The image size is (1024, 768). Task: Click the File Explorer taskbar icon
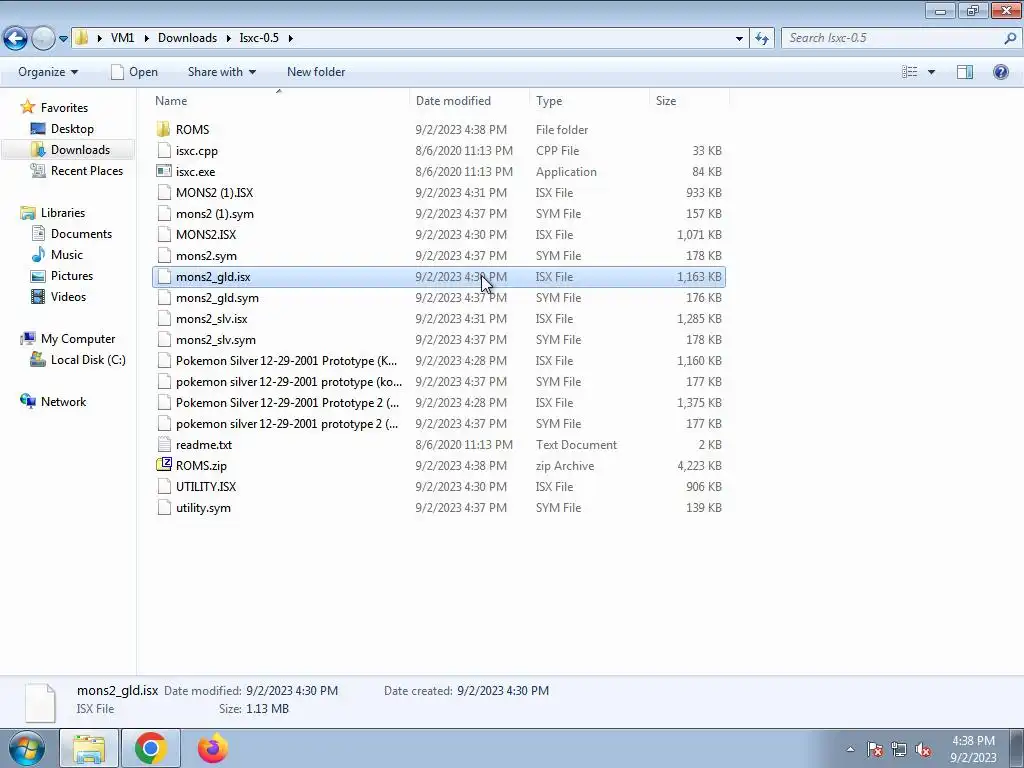click(89, 748)
